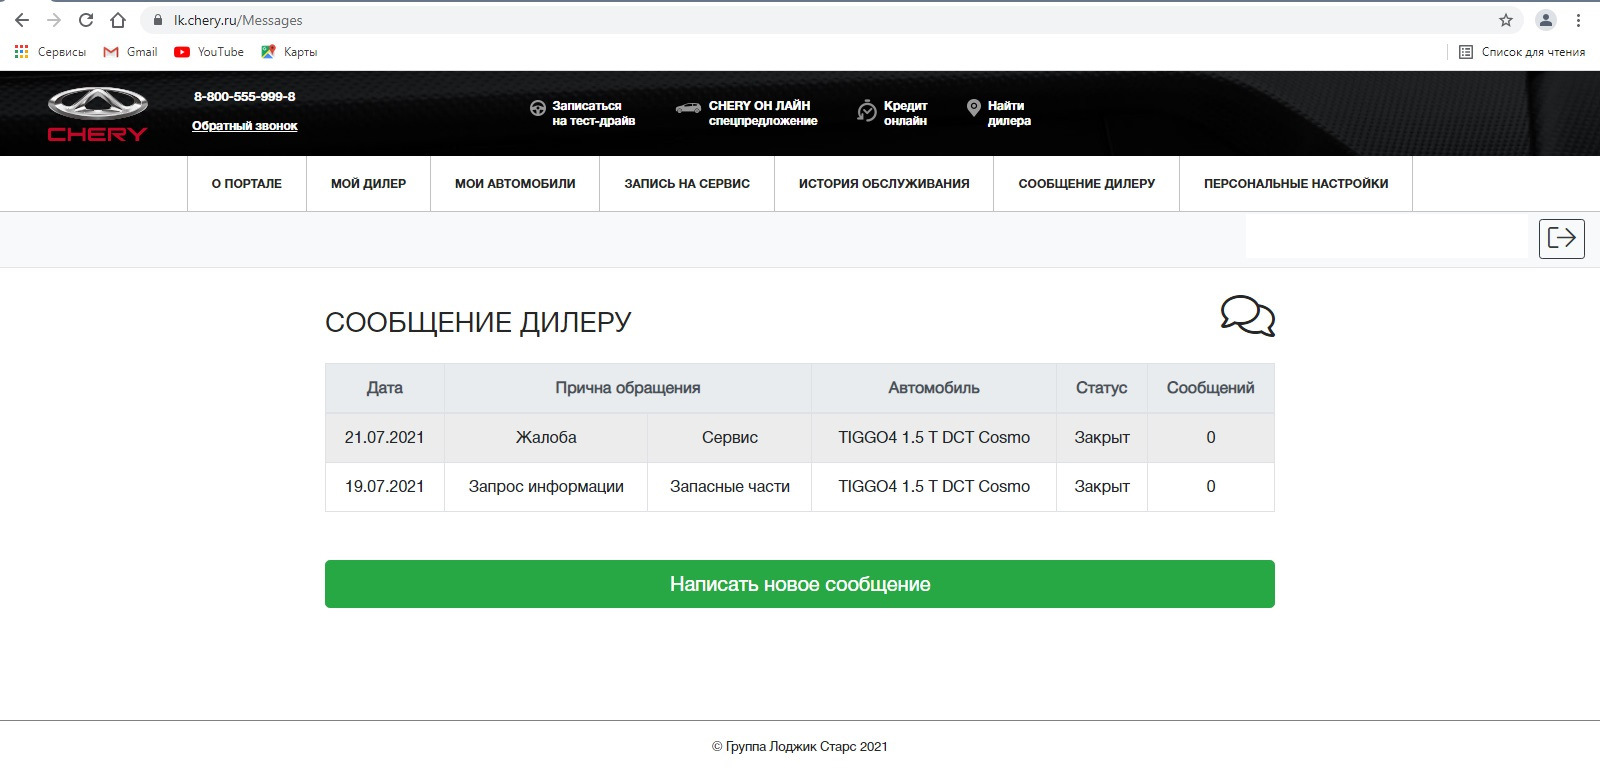The height and width of the screenshot is (784, 1600).
Task: Click TIGGO4 vehicle in the 19.07.2021 row
Action: click(x=934, y=486)
